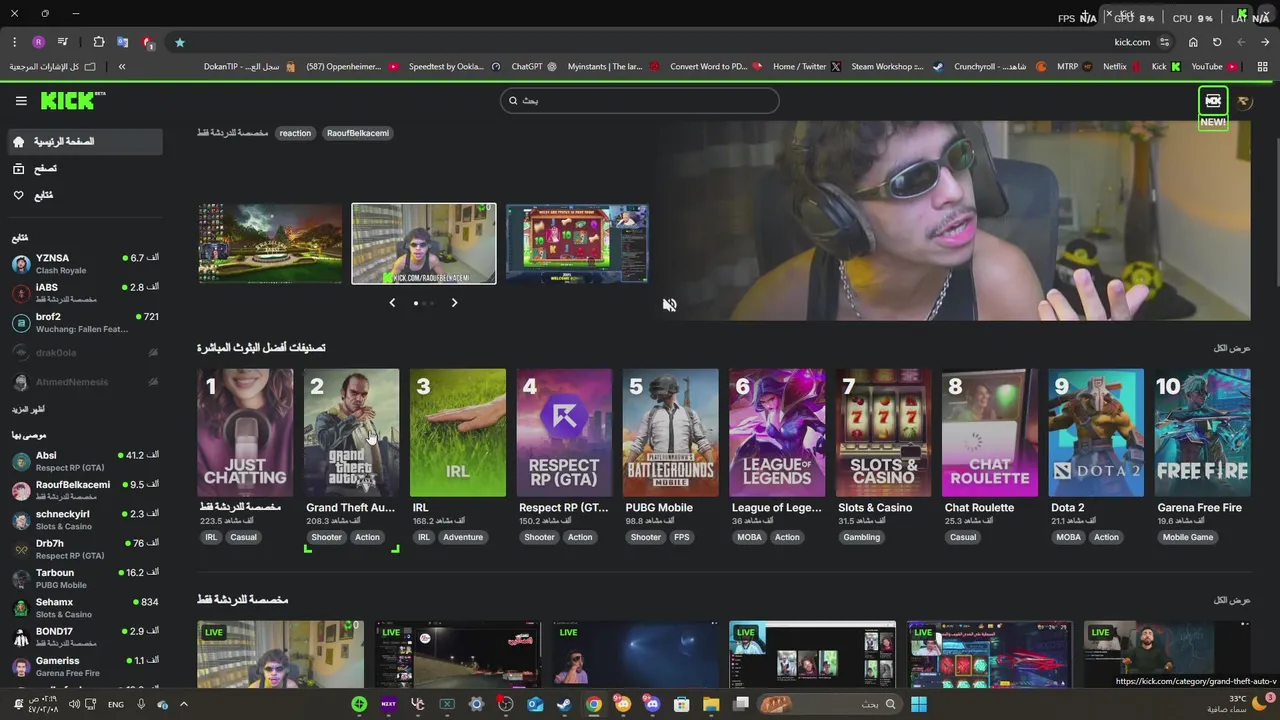1280x720 pixels.
Task: Open Absi recommended channel
Action: pos(84,461)
